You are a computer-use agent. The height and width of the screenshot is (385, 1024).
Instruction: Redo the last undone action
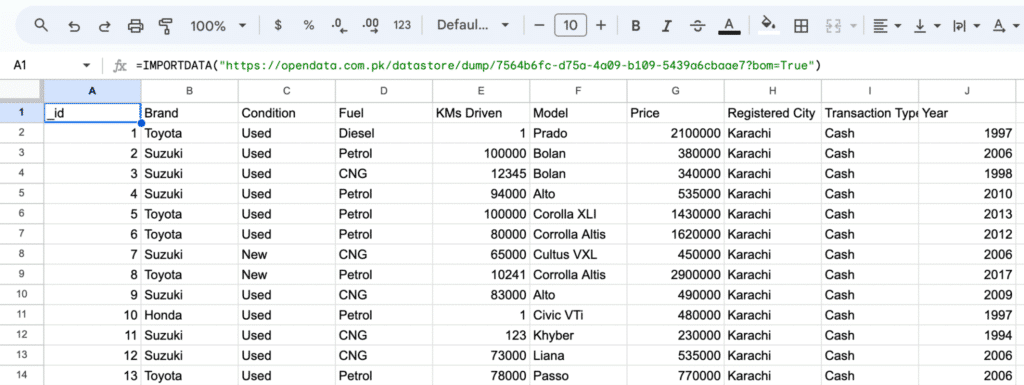click(x=104, y=25)
